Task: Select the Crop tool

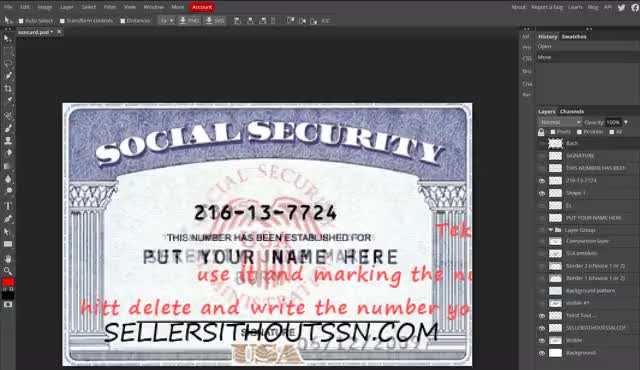Action: (x=8, y=88)
